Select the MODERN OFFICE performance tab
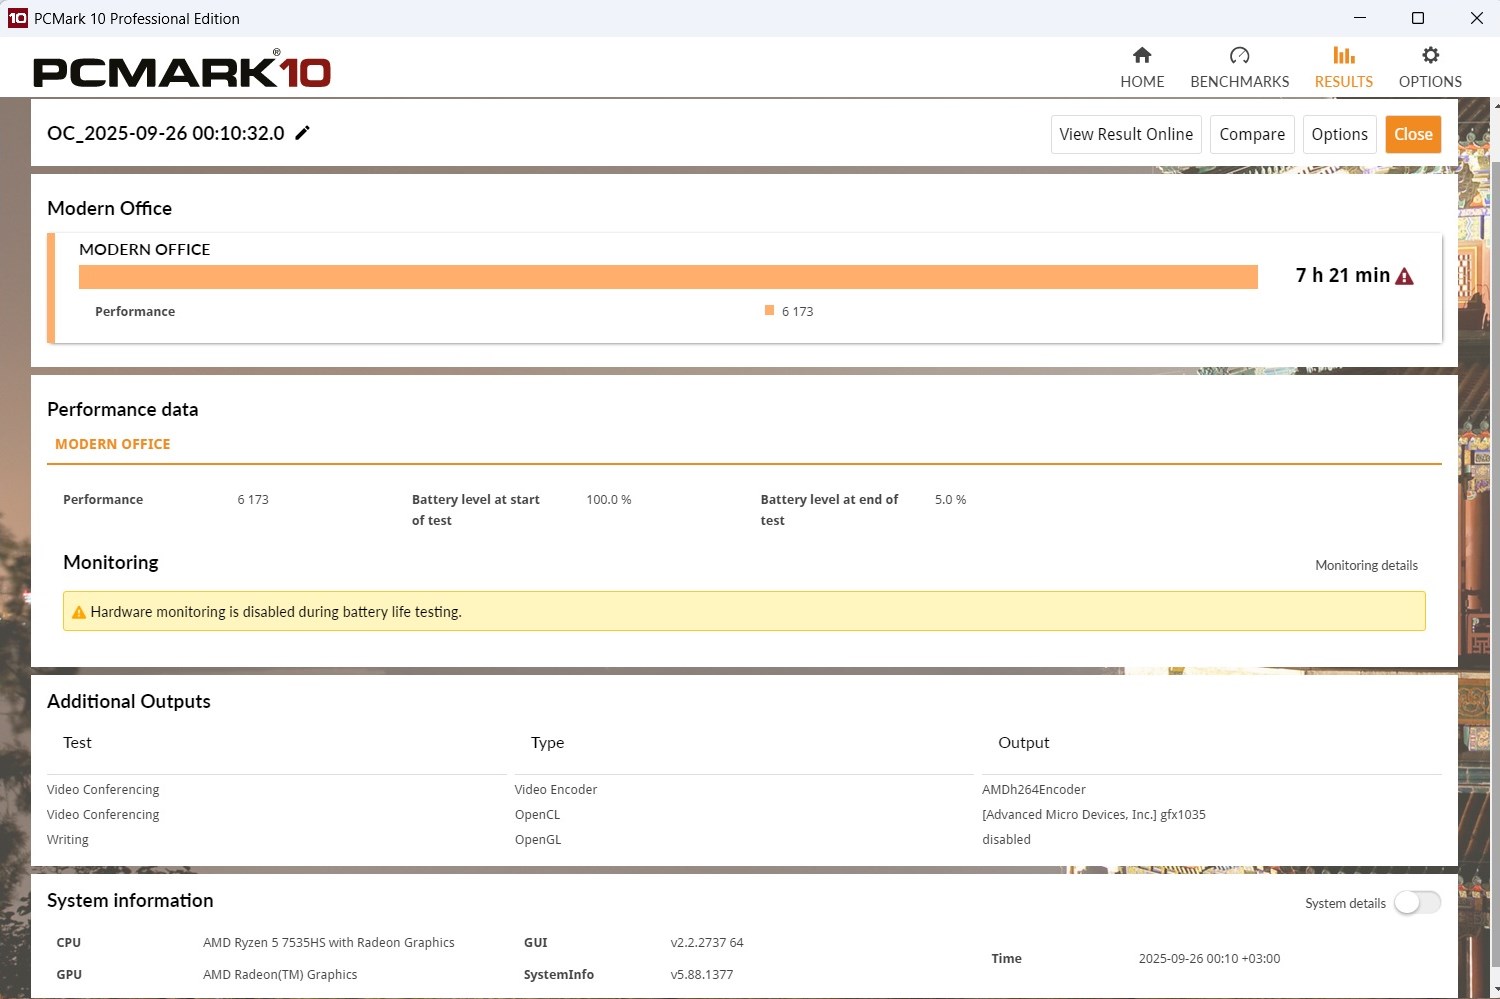The width and height of the screenshot is (1500, 999). point(112,444)
